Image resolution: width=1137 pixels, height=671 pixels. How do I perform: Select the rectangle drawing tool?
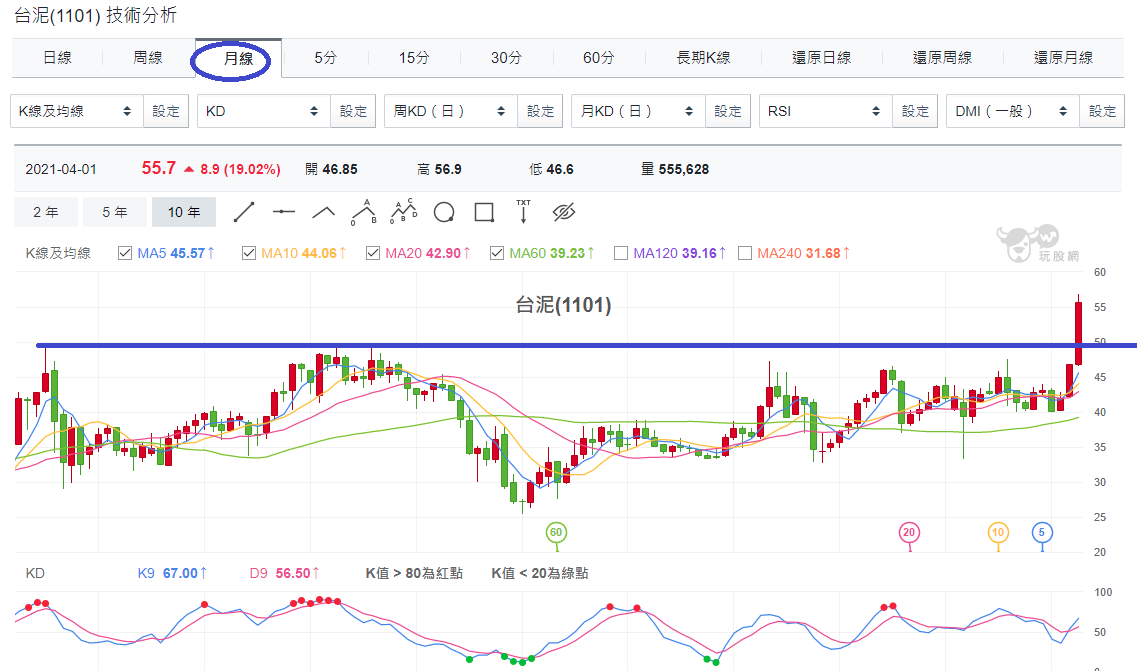pyautogui.click(x=484, y=212)
